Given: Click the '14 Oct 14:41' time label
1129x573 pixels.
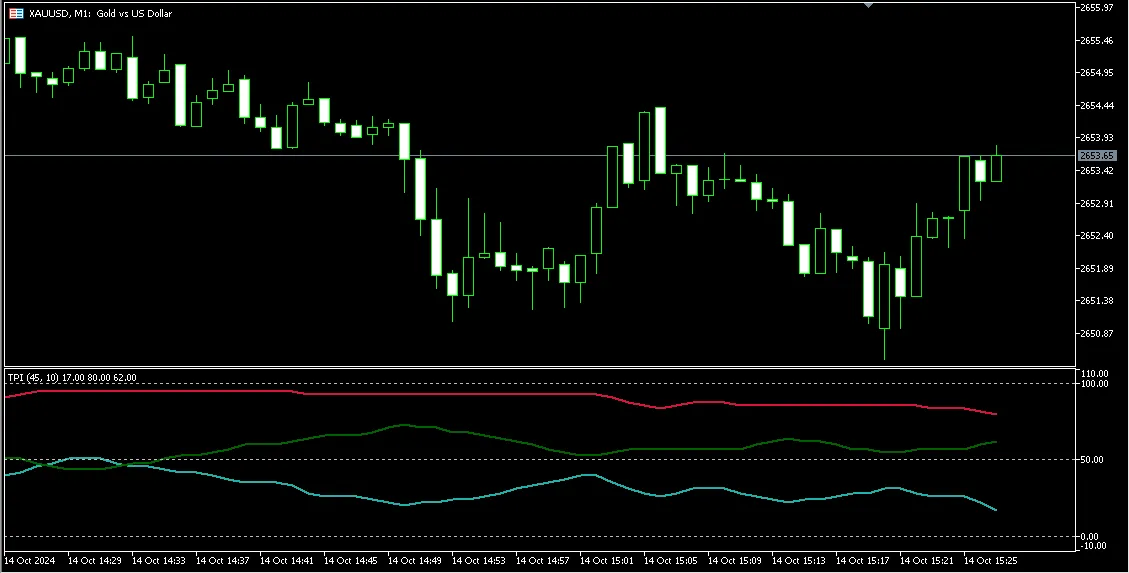Looking at the screenshot, I should pyautogui.click(x=287, y=560).
